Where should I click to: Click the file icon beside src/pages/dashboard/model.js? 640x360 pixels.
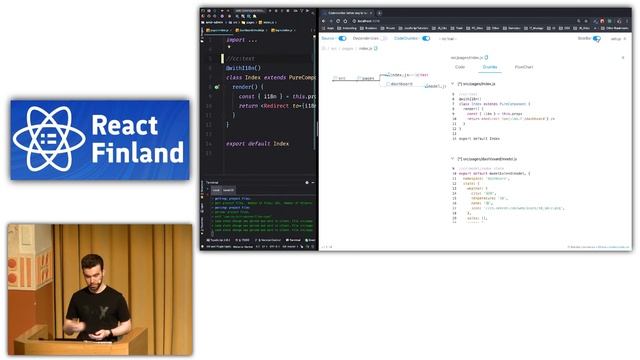click(460, 159)
